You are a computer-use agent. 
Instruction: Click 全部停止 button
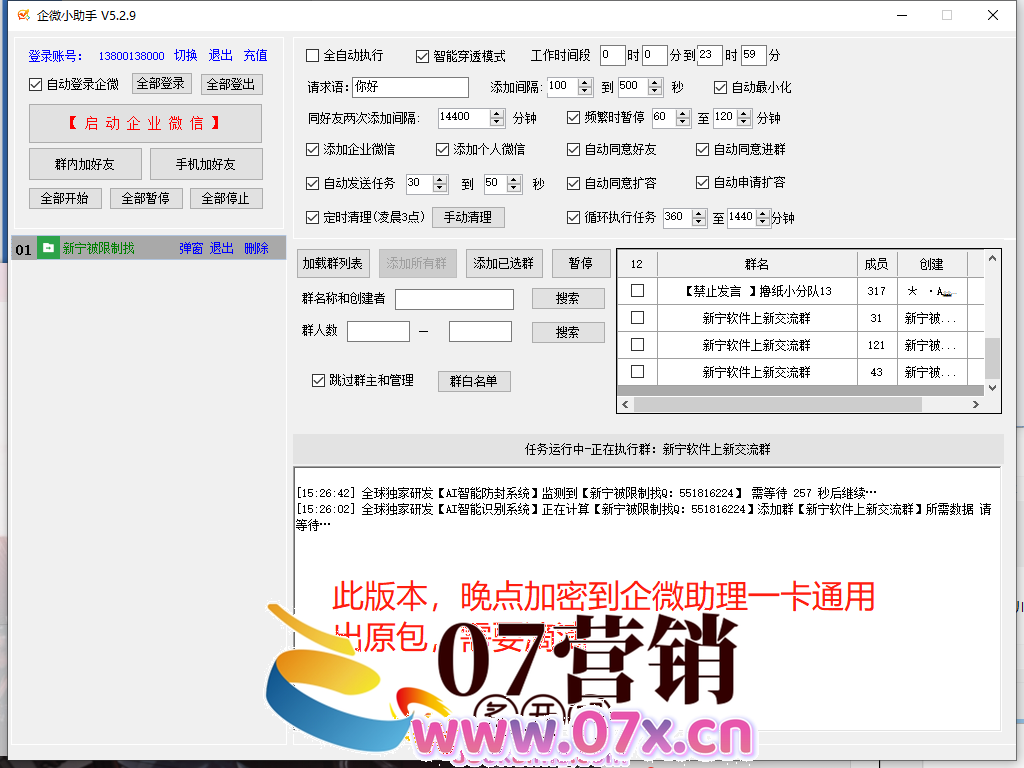[x=226, y=198]
